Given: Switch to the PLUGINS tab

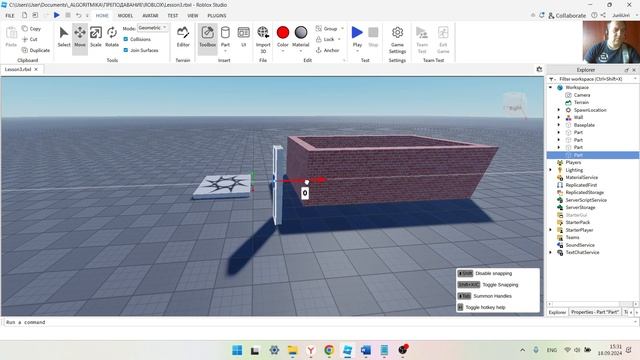Looking at the screenshot, I should click(x=217, y=16).
